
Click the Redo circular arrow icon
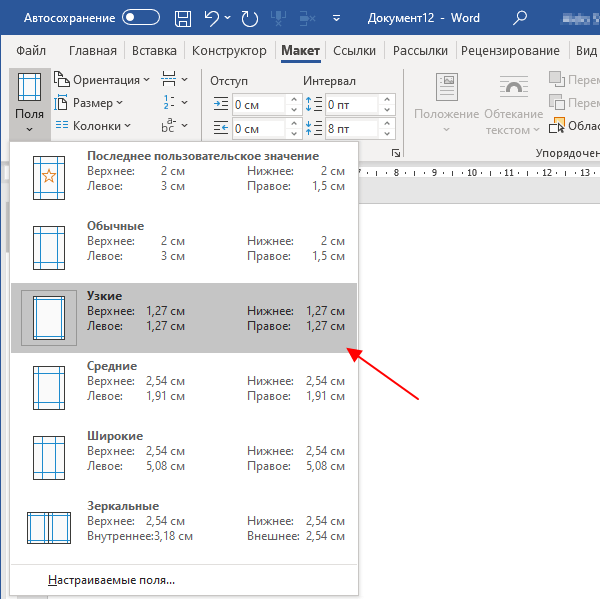(x=249, y=18)
